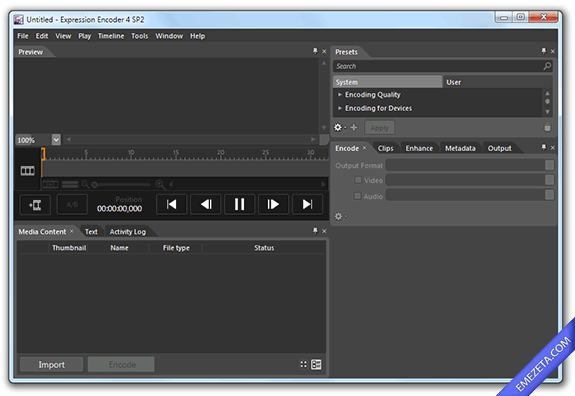The image size is (575, 396).
Task: Select the System presets tab
Action: 388,82
